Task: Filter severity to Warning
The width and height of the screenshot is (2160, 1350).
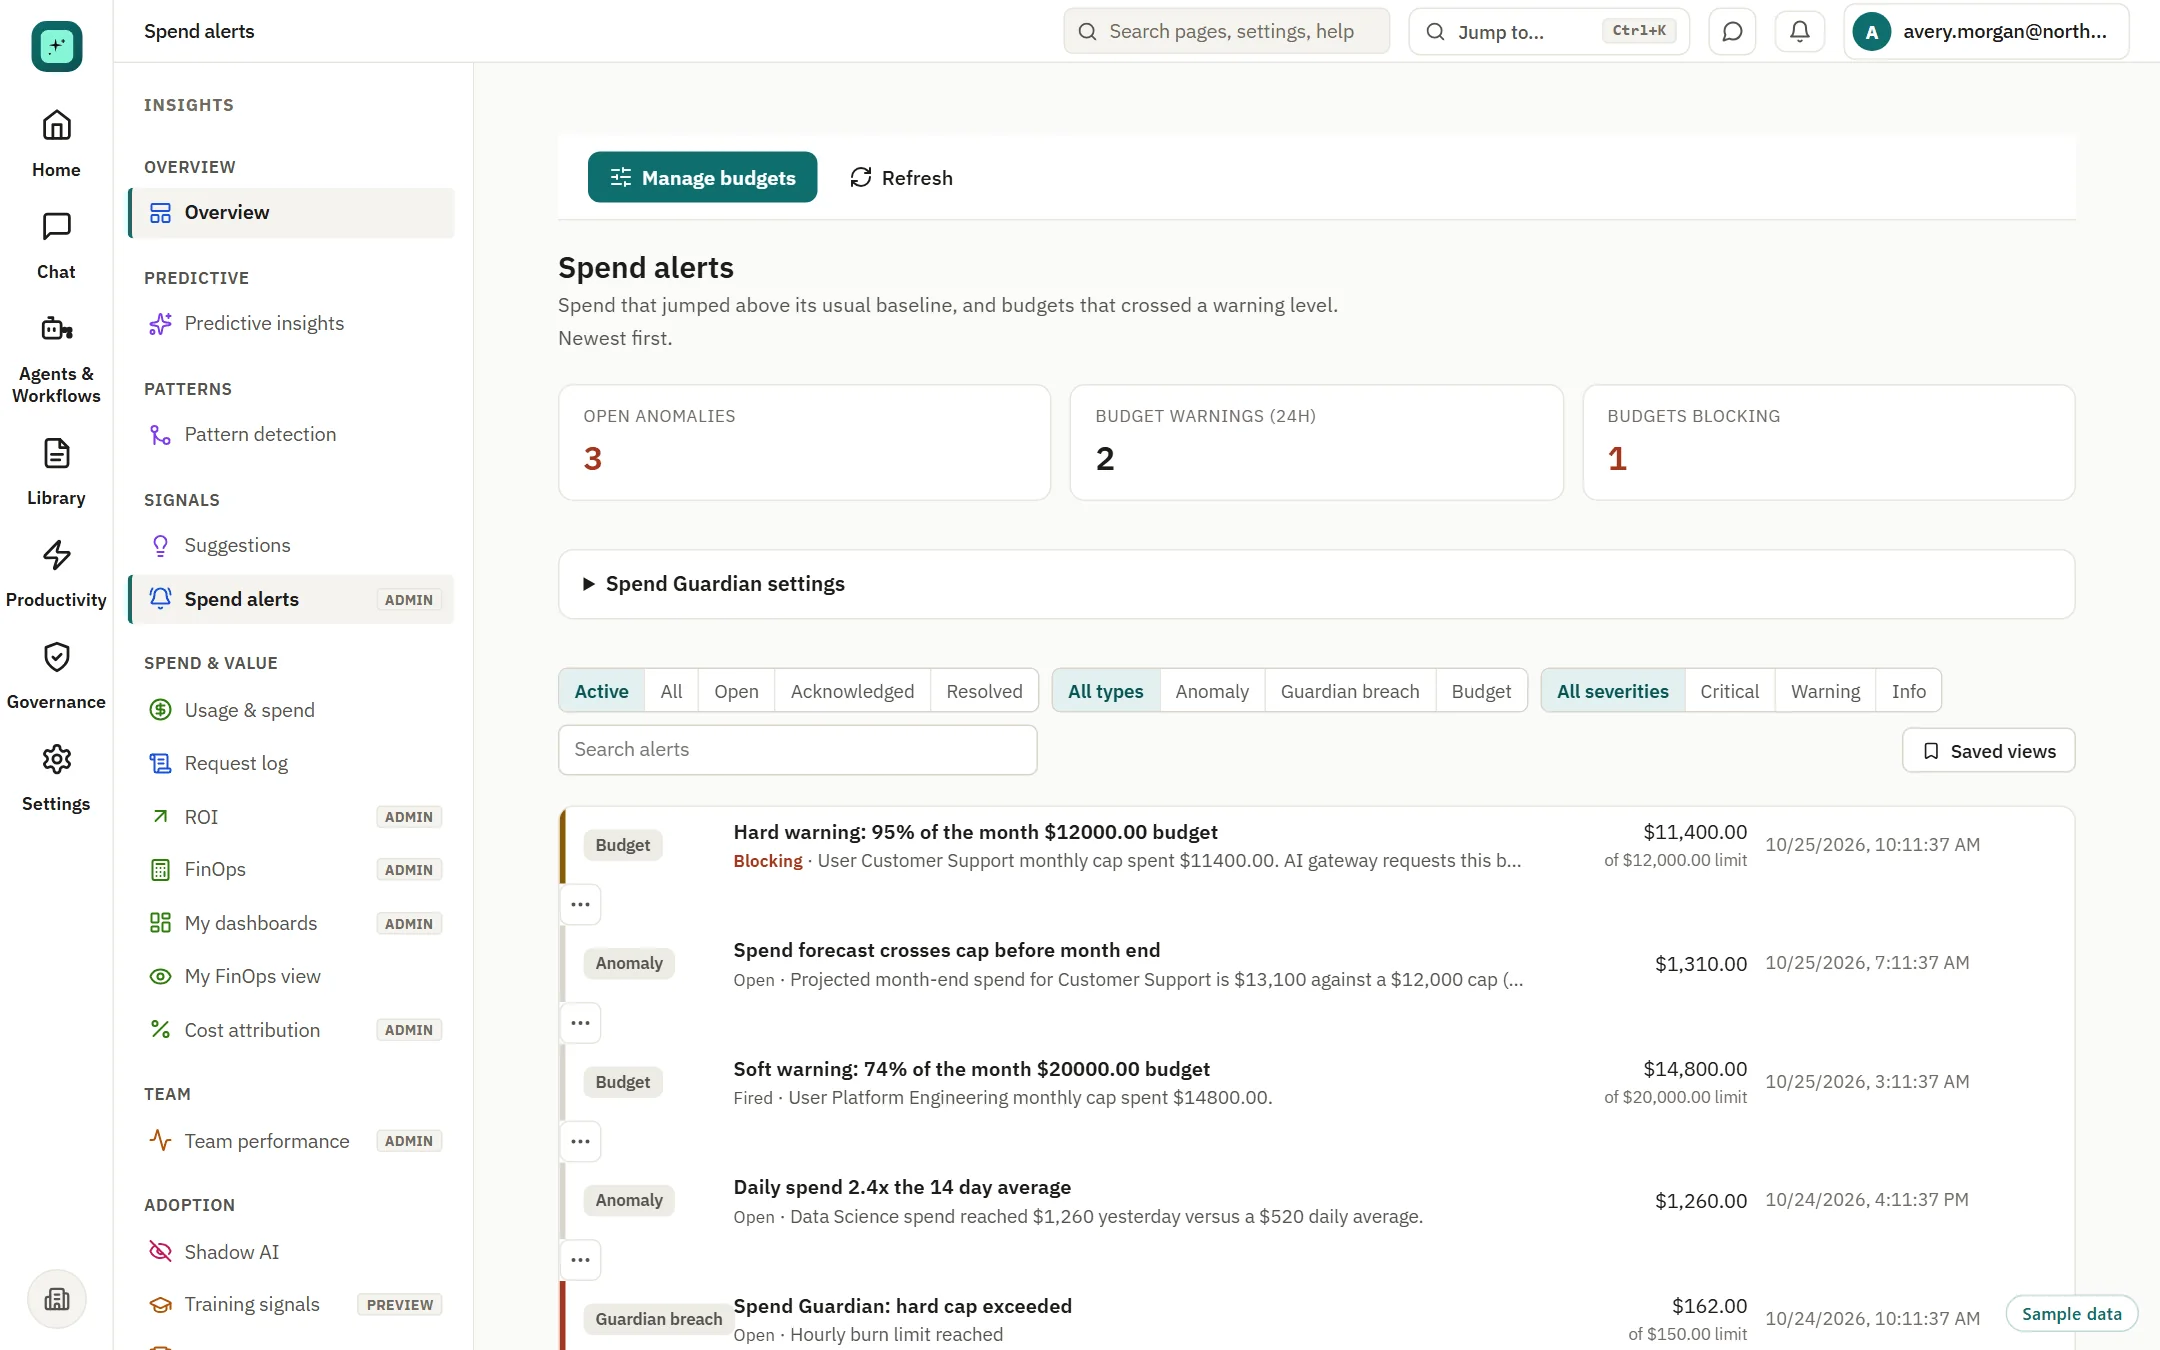Action: tap(1825, 691)
